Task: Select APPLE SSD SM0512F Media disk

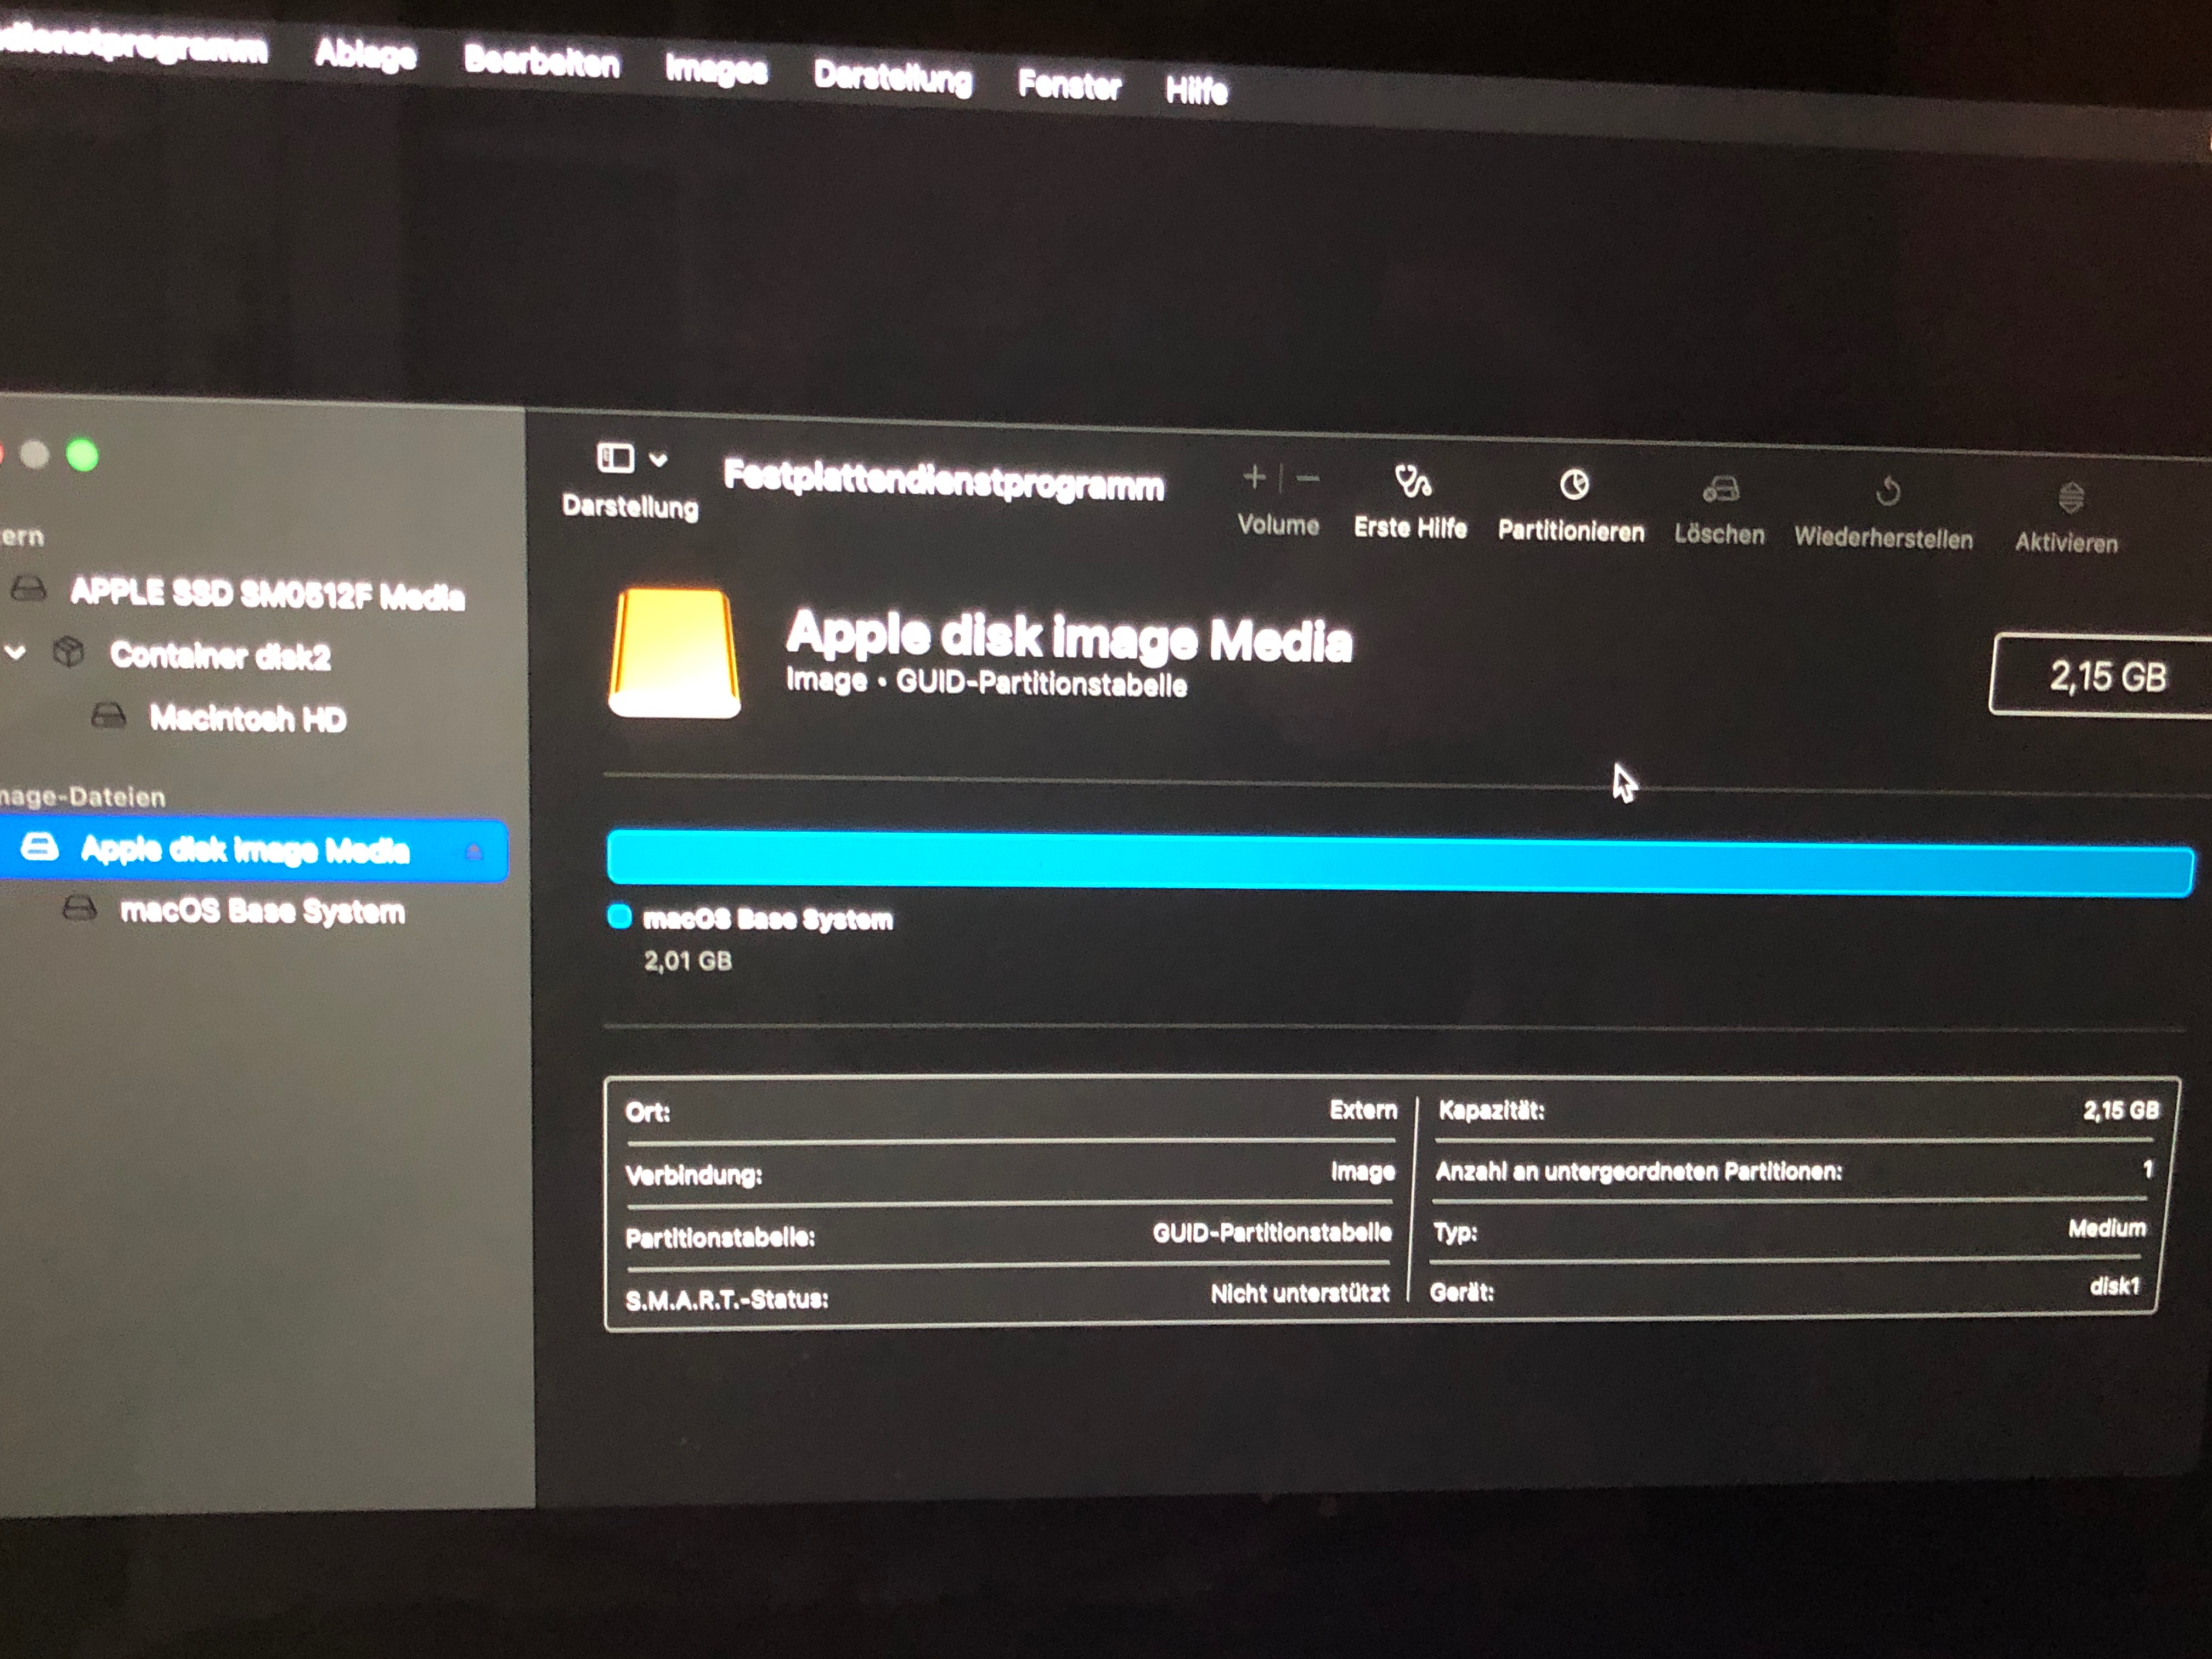Action: click(x=266, y=594)
